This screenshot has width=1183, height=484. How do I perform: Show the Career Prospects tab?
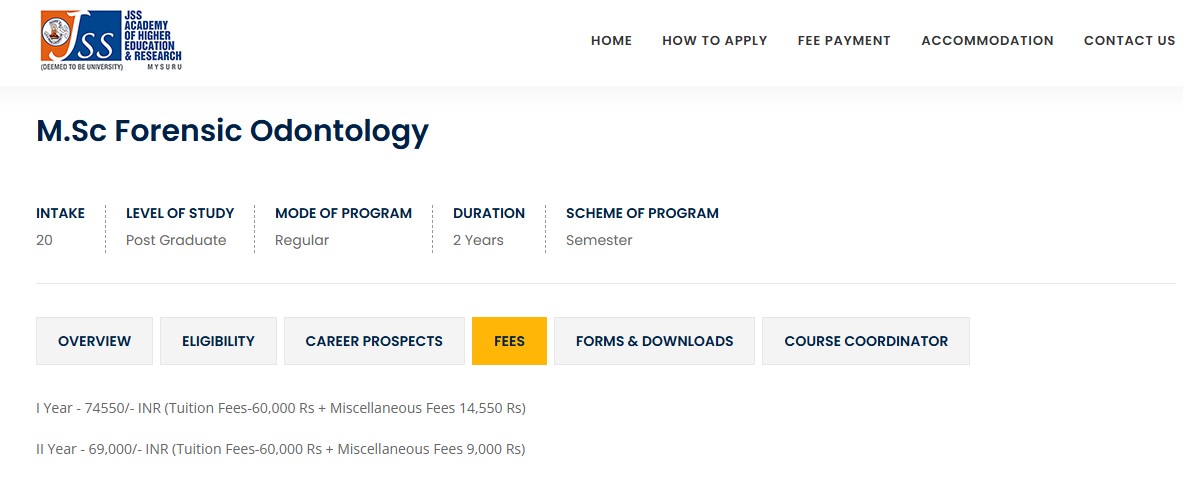374,341
